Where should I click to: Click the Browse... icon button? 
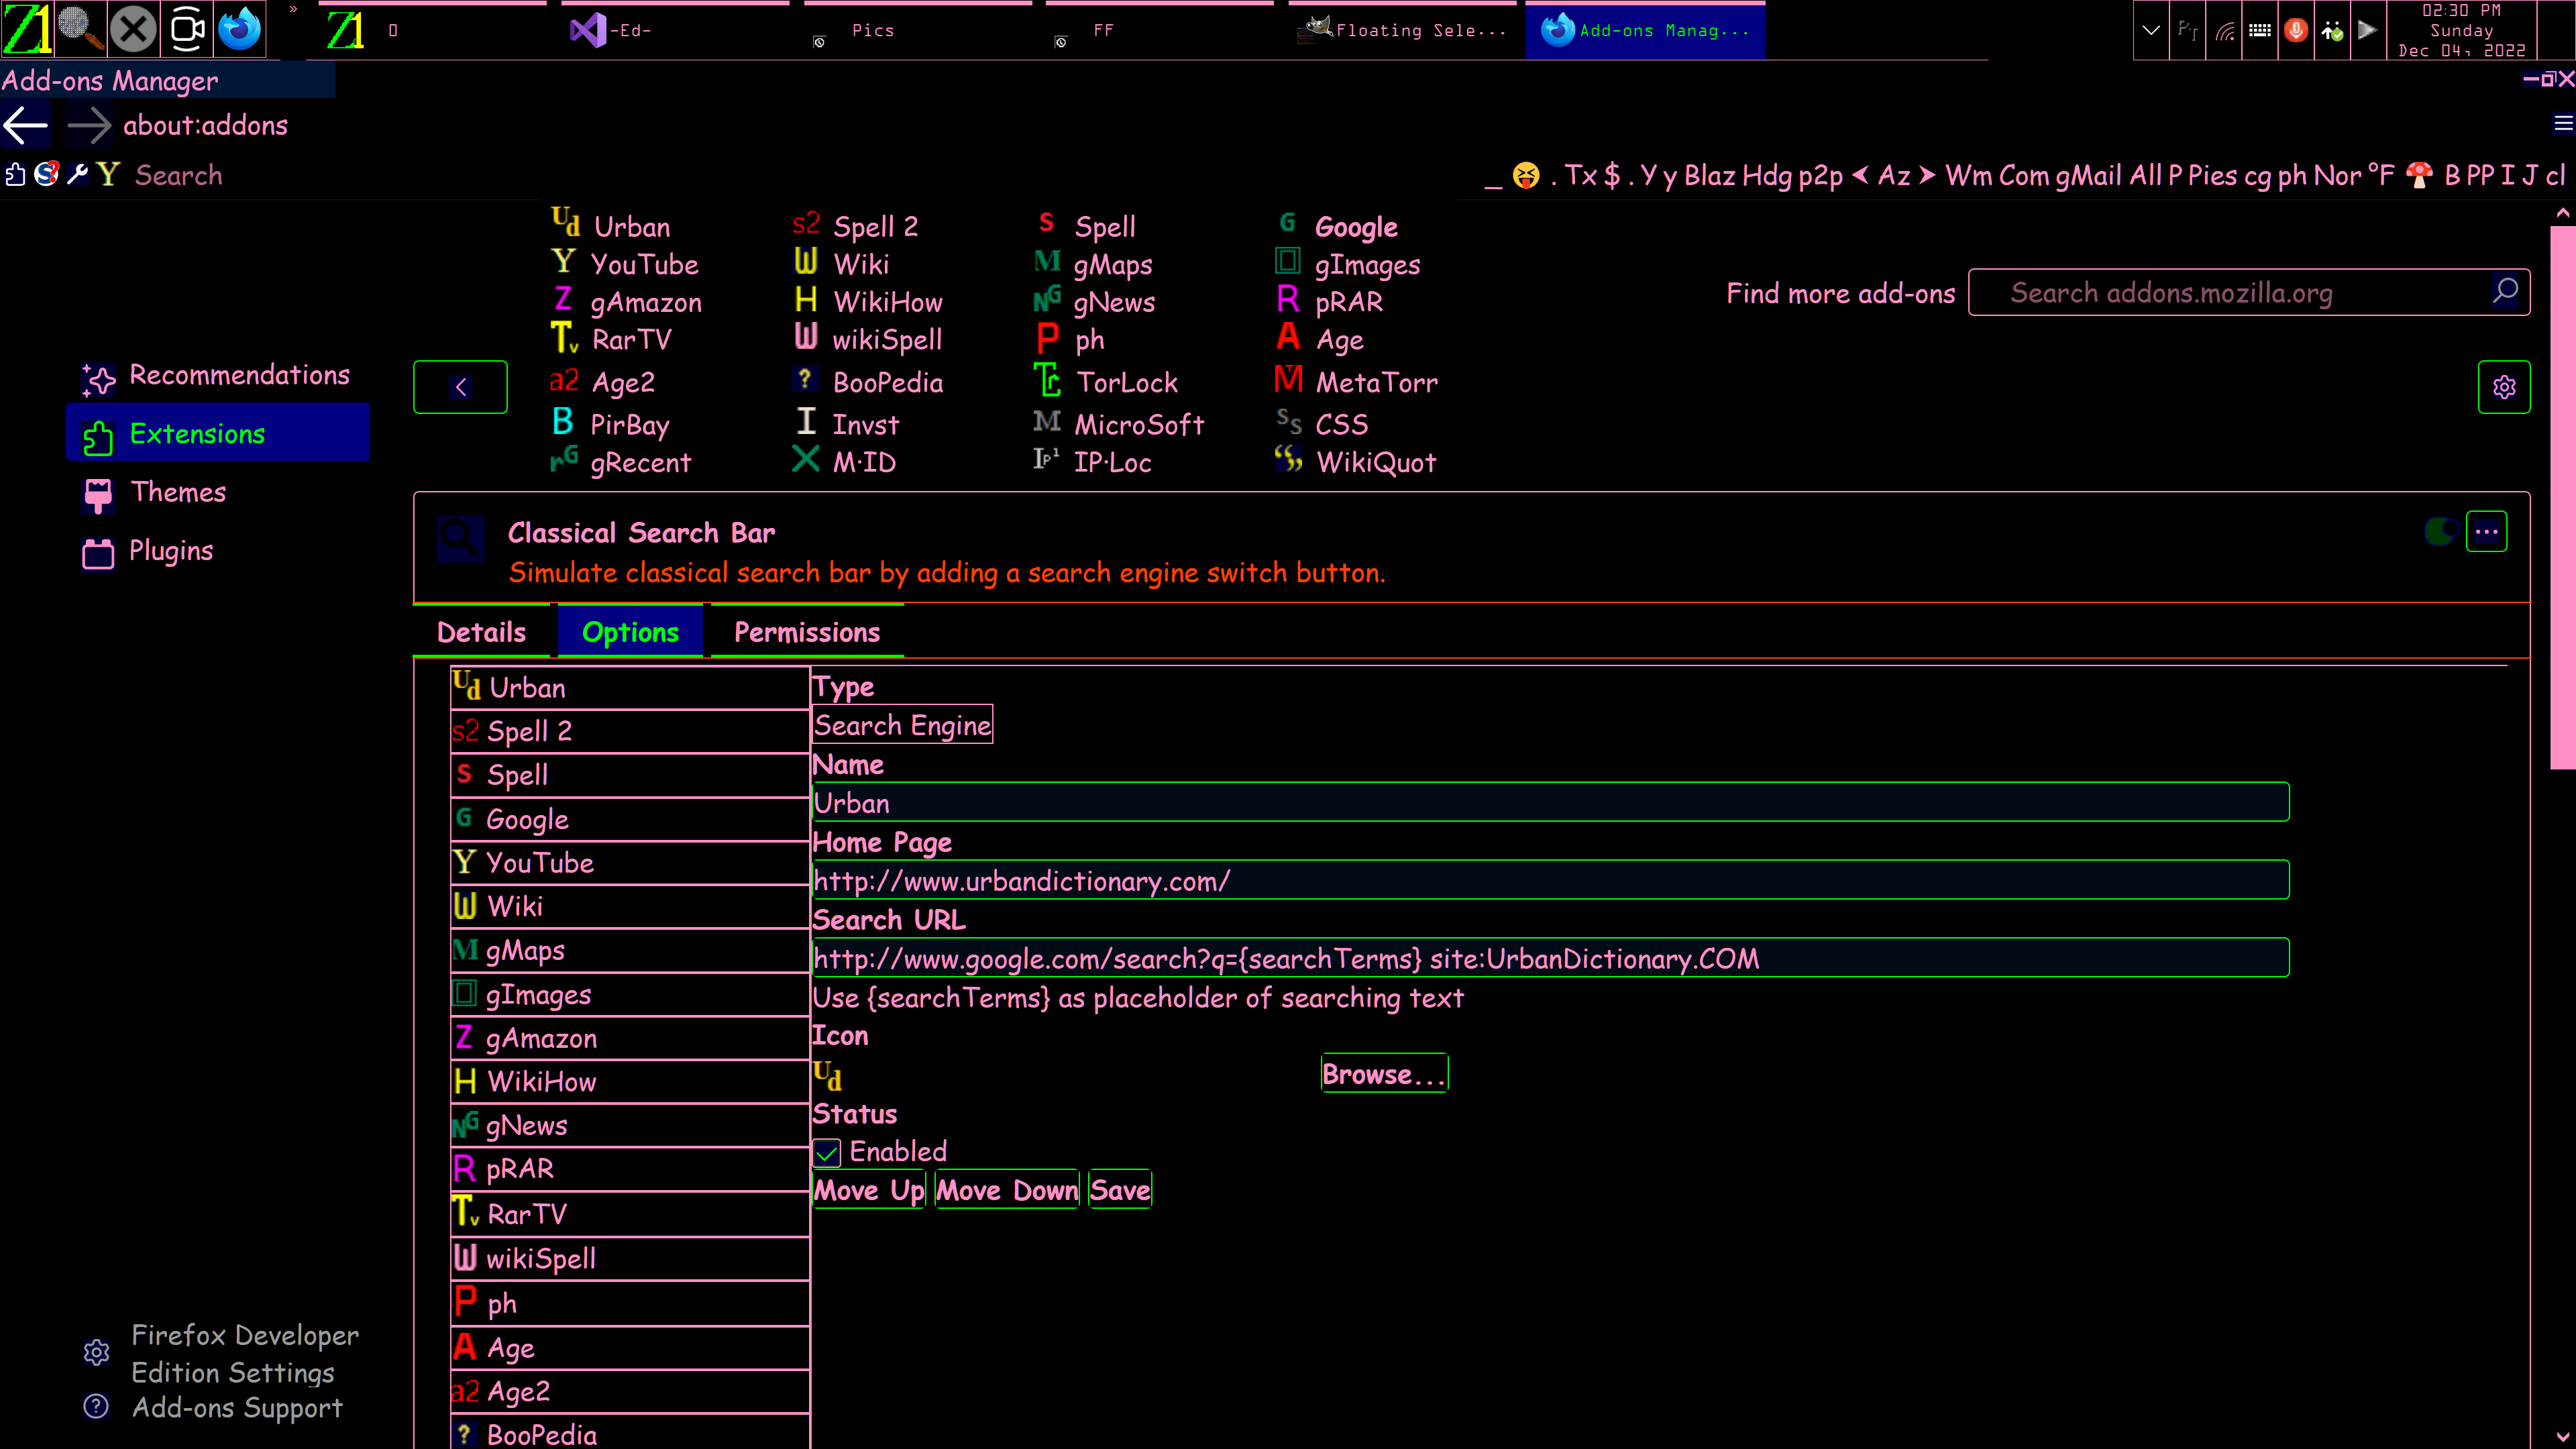[x=1384, y=1074]
